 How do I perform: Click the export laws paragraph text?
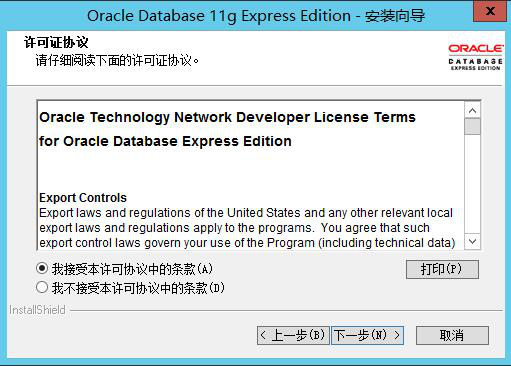pos(247,228)
